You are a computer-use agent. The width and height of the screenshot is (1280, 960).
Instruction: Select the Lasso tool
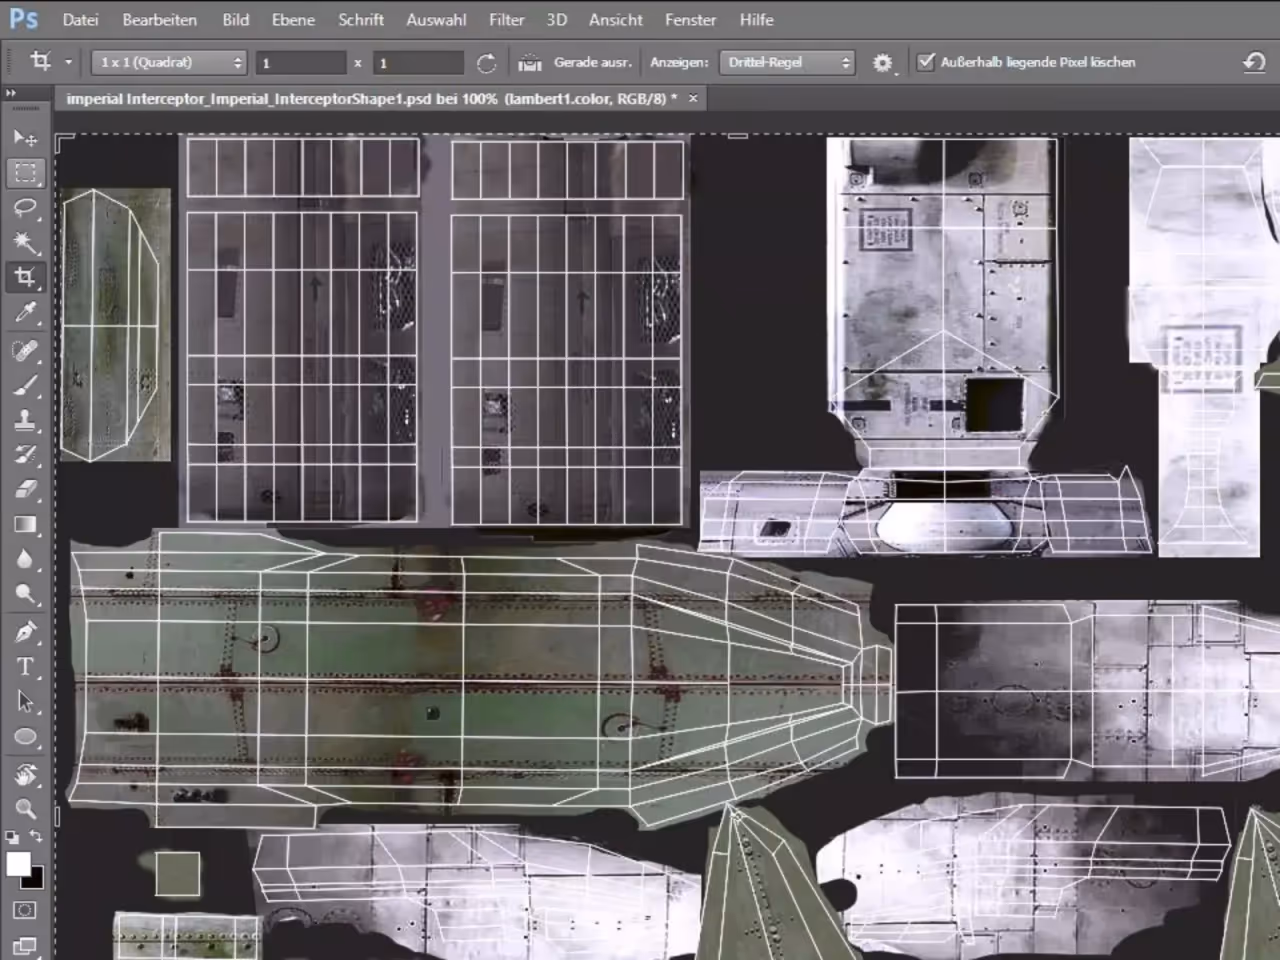[x=25, y=207]
